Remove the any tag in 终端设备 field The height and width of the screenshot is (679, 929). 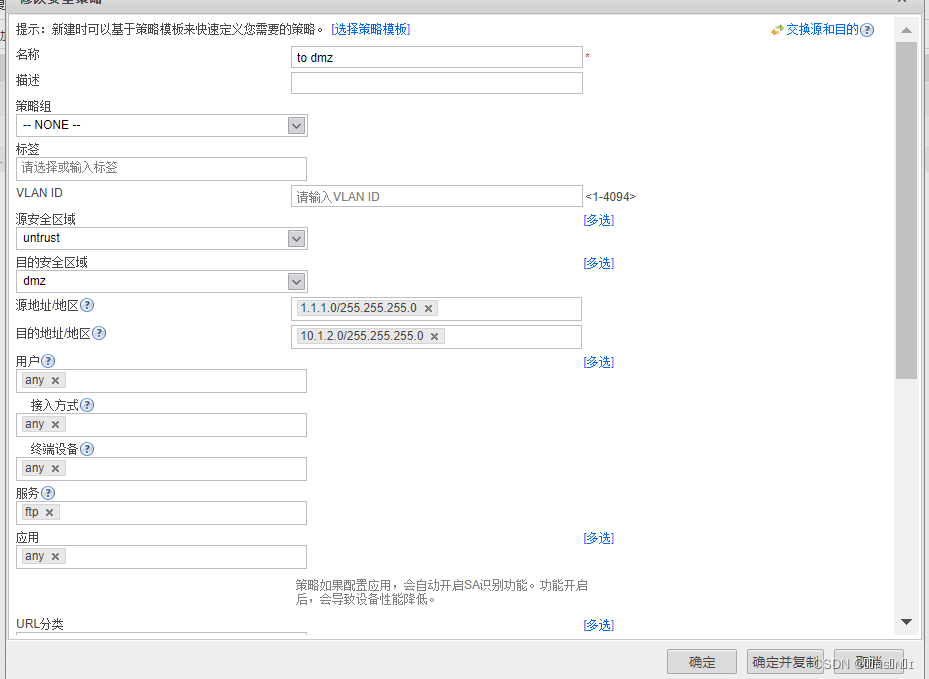[x=55, y=468]
